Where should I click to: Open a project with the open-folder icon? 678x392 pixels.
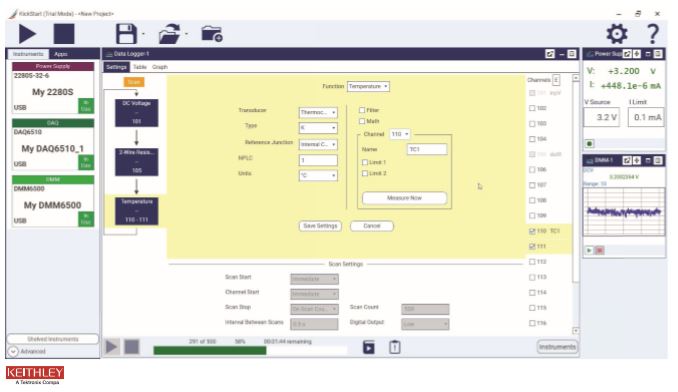(x=170, y=34)
